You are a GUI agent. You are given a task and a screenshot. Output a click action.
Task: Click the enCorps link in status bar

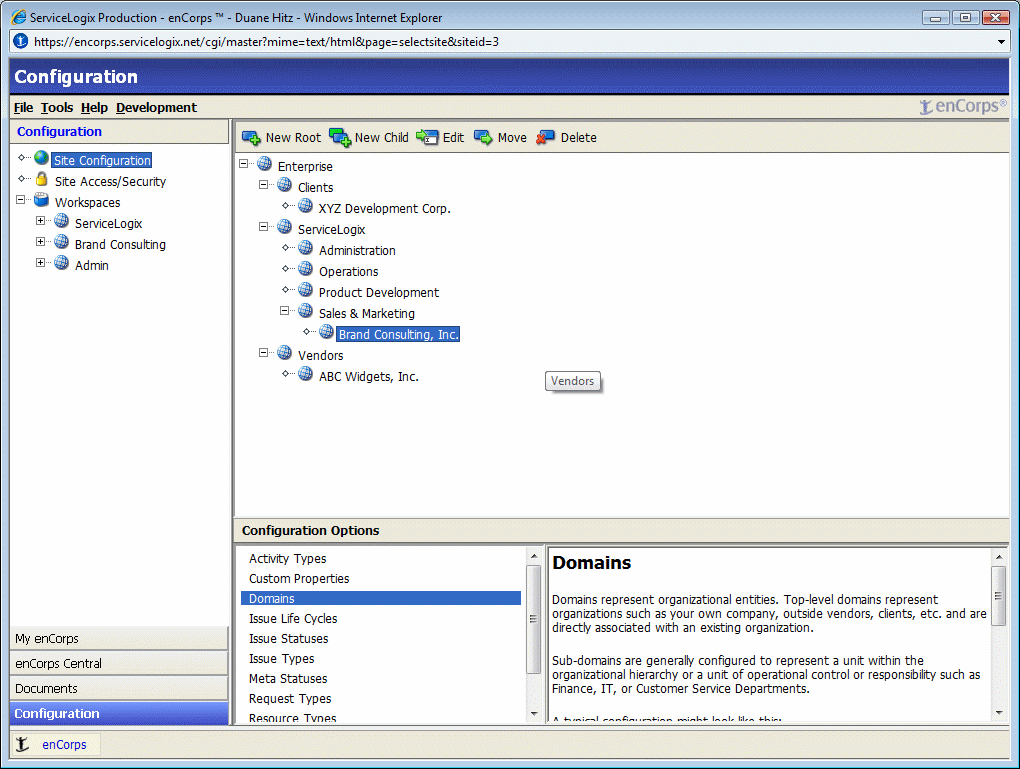coord(64,744)
